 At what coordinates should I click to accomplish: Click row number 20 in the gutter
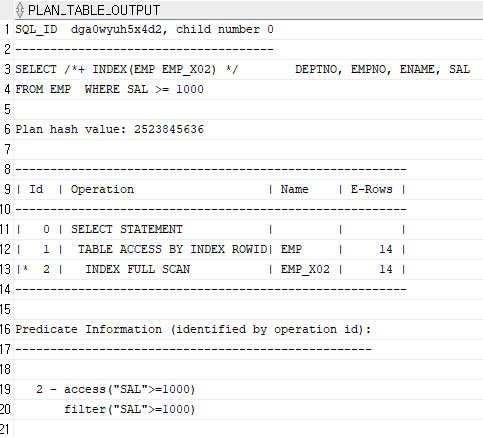point(7,410)
